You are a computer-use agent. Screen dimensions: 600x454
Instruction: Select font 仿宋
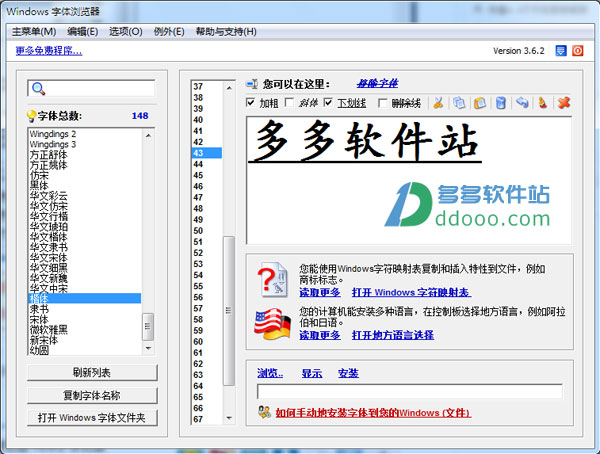(39, 175)
